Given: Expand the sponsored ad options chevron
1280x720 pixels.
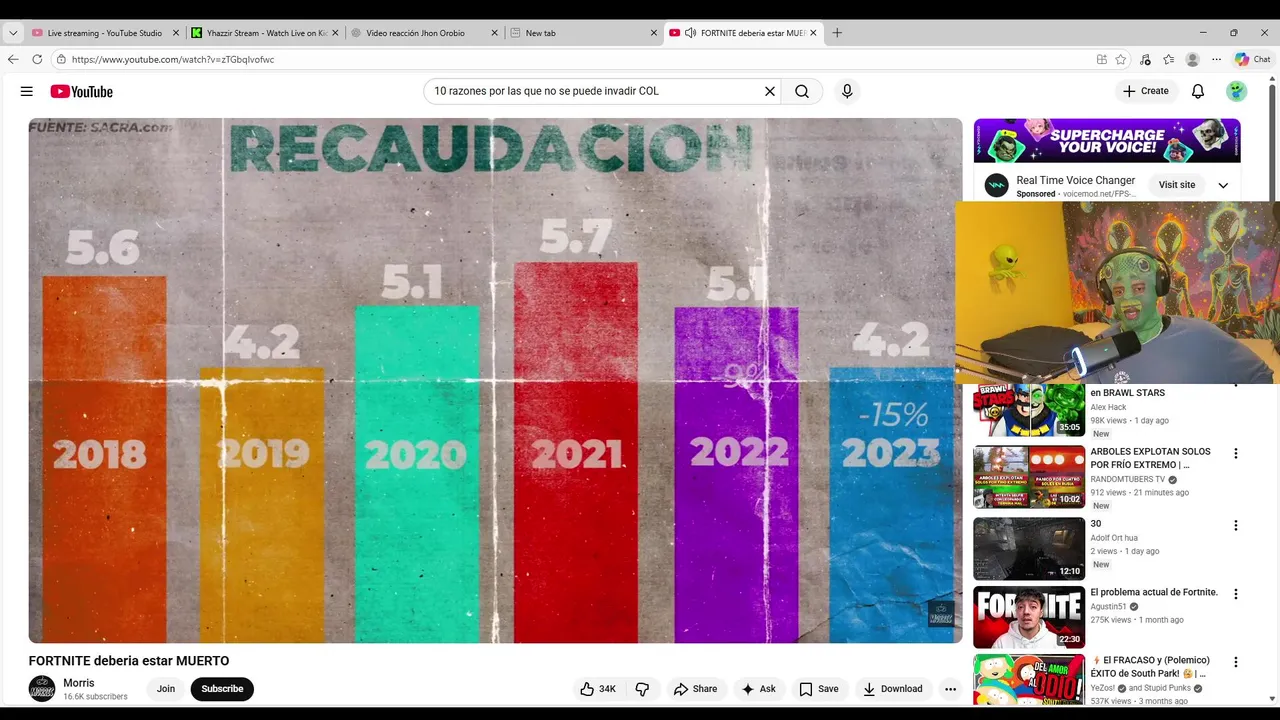Looking at the screenshot, I should coord(1223,185).
